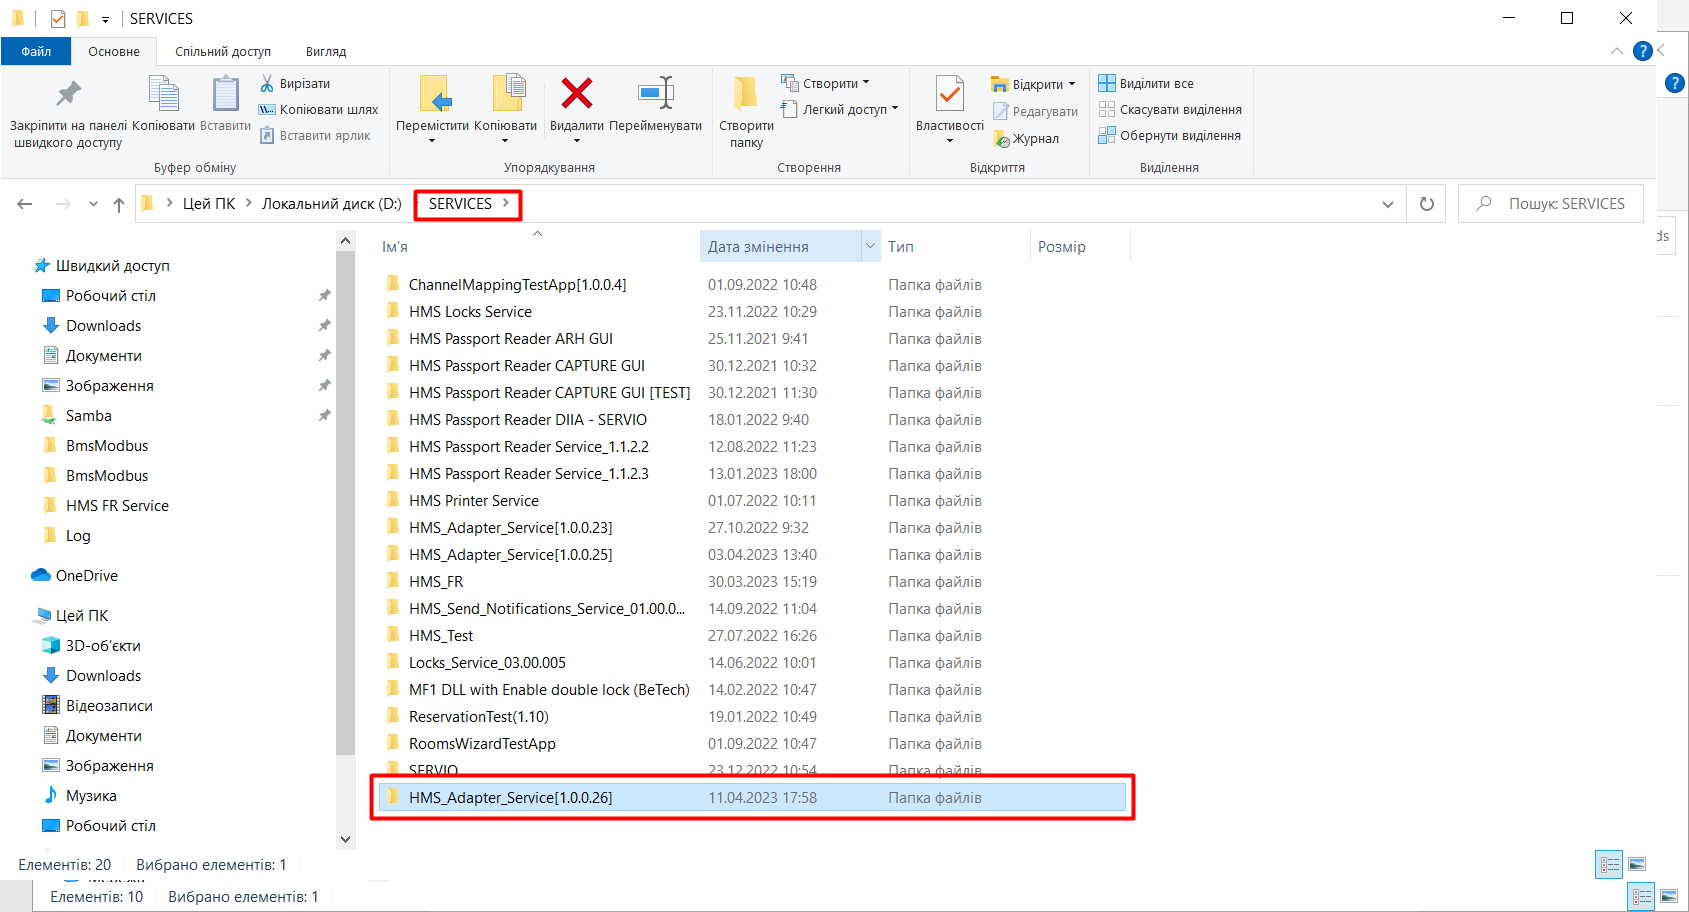Click the Rename (Перейменувати) ribbon icon
The width and height of the screenshot is (1689, 912).
(x=655, y=94)
